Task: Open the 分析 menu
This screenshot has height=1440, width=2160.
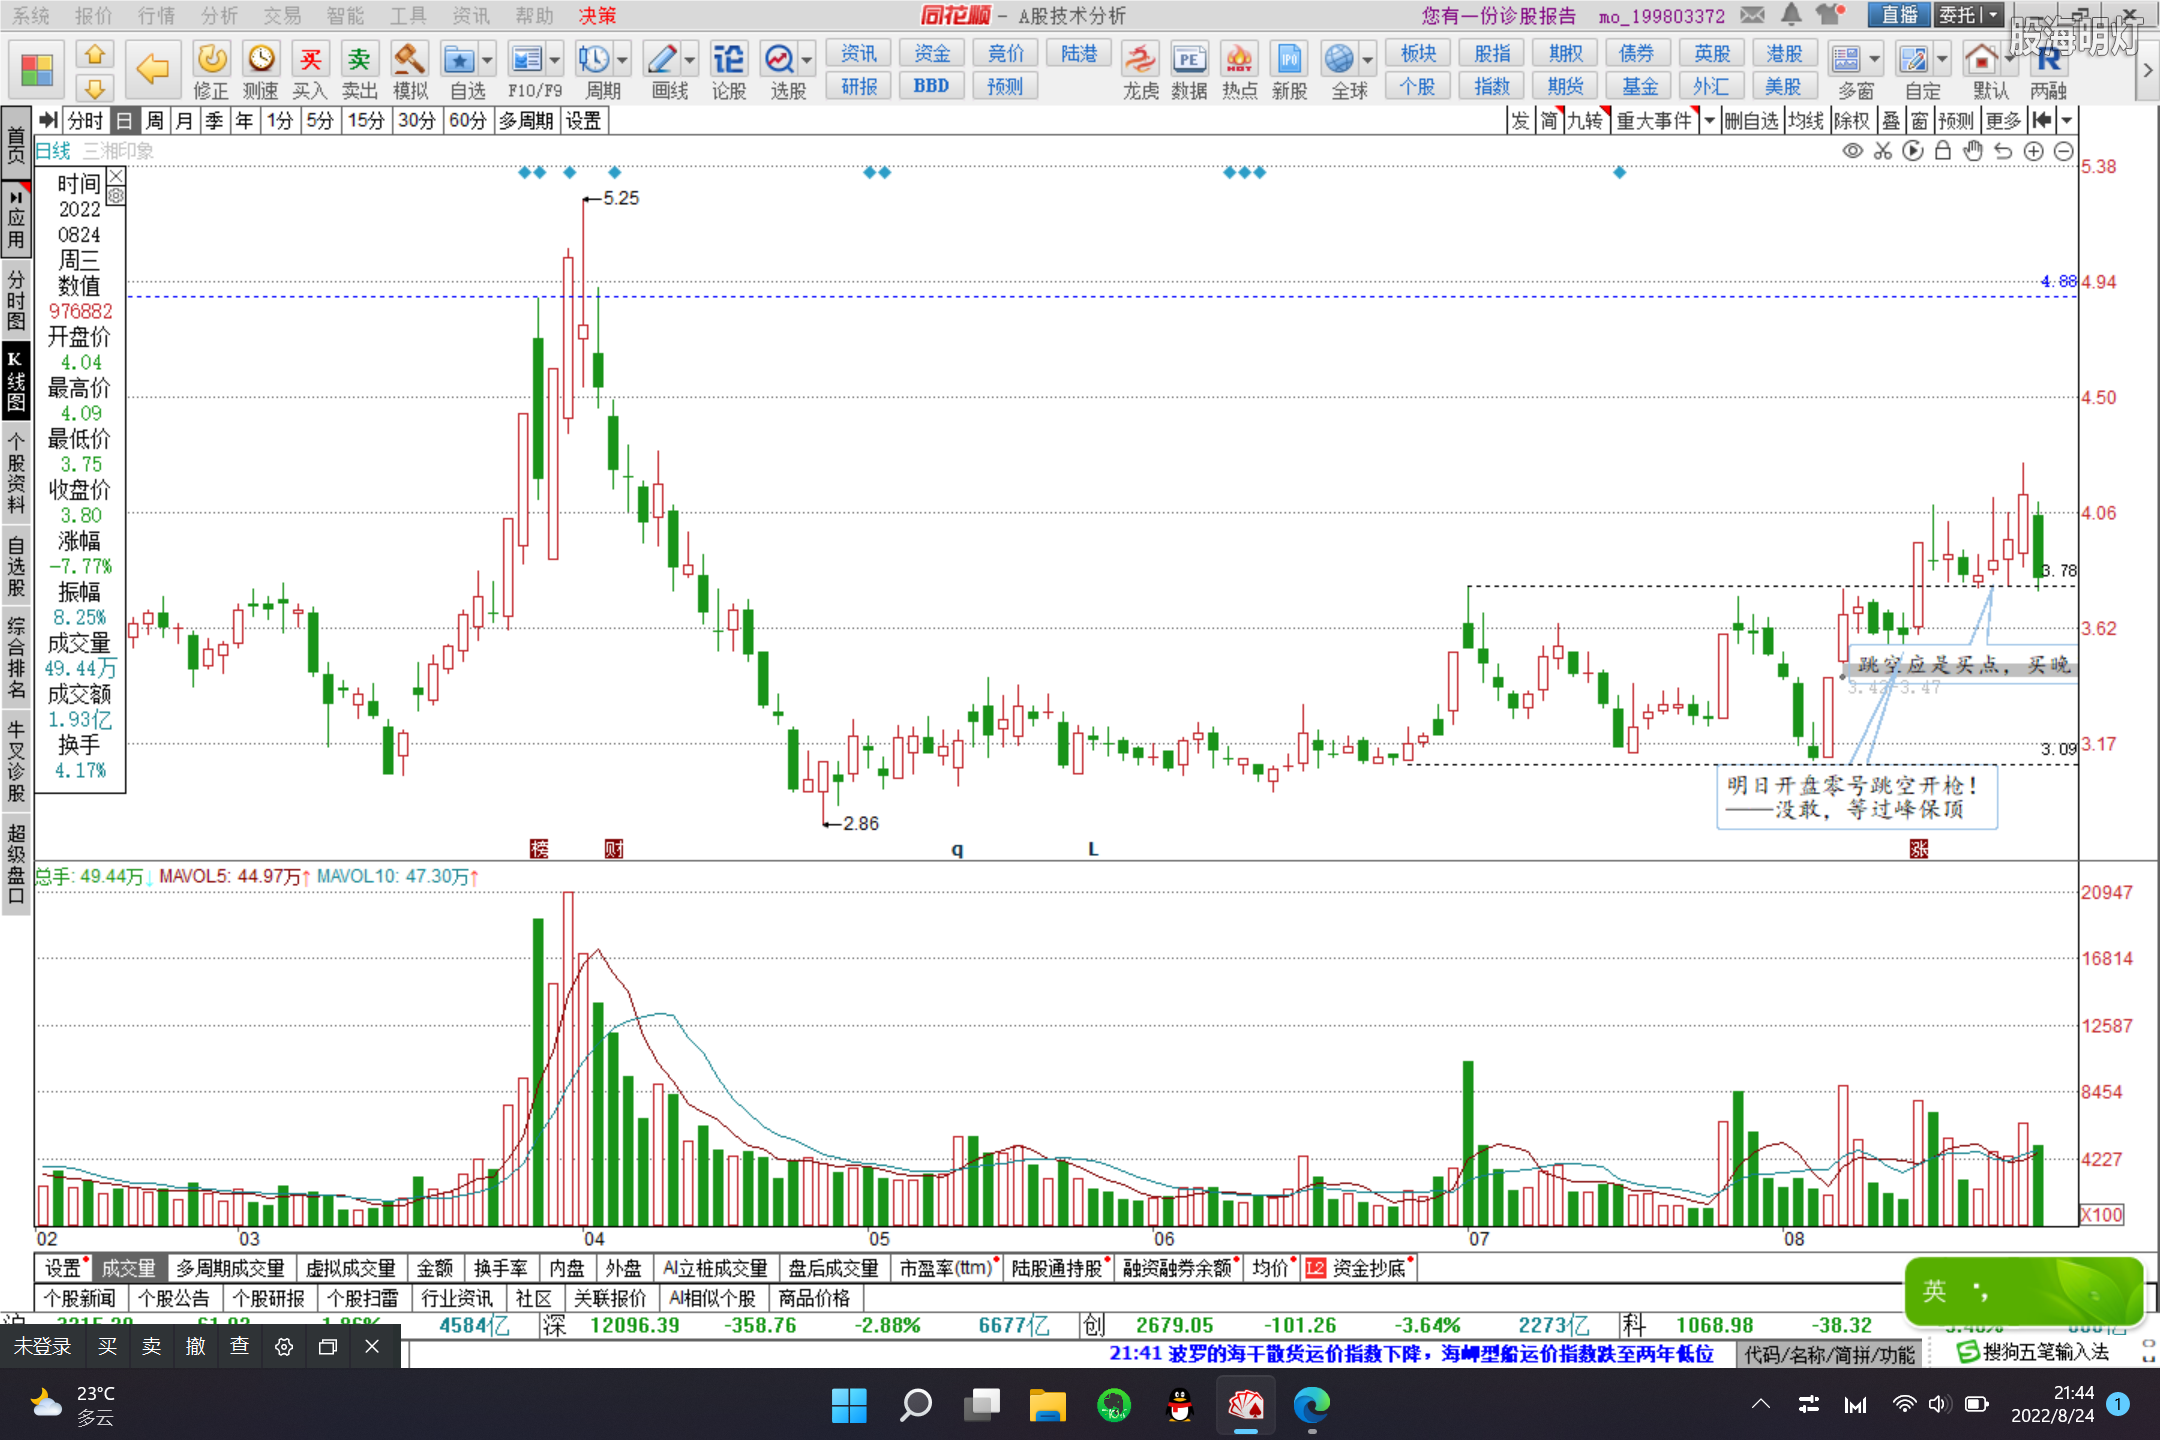Action: [x=219, y=15]
